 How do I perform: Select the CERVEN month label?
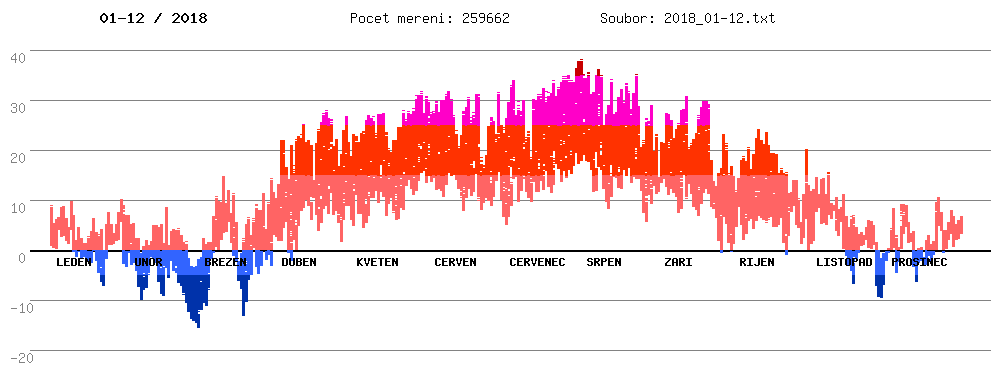click(x=455, y=262)
